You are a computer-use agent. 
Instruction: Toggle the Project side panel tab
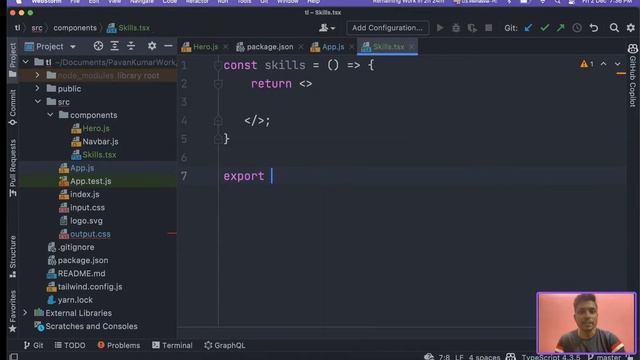(x=13, y=60)
